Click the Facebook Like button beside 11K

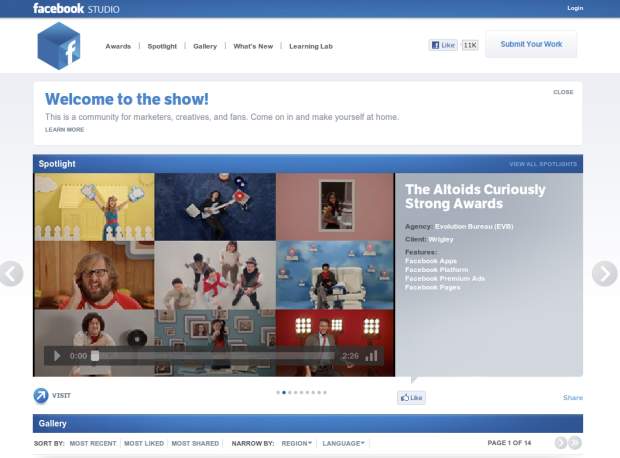point(443,45)
